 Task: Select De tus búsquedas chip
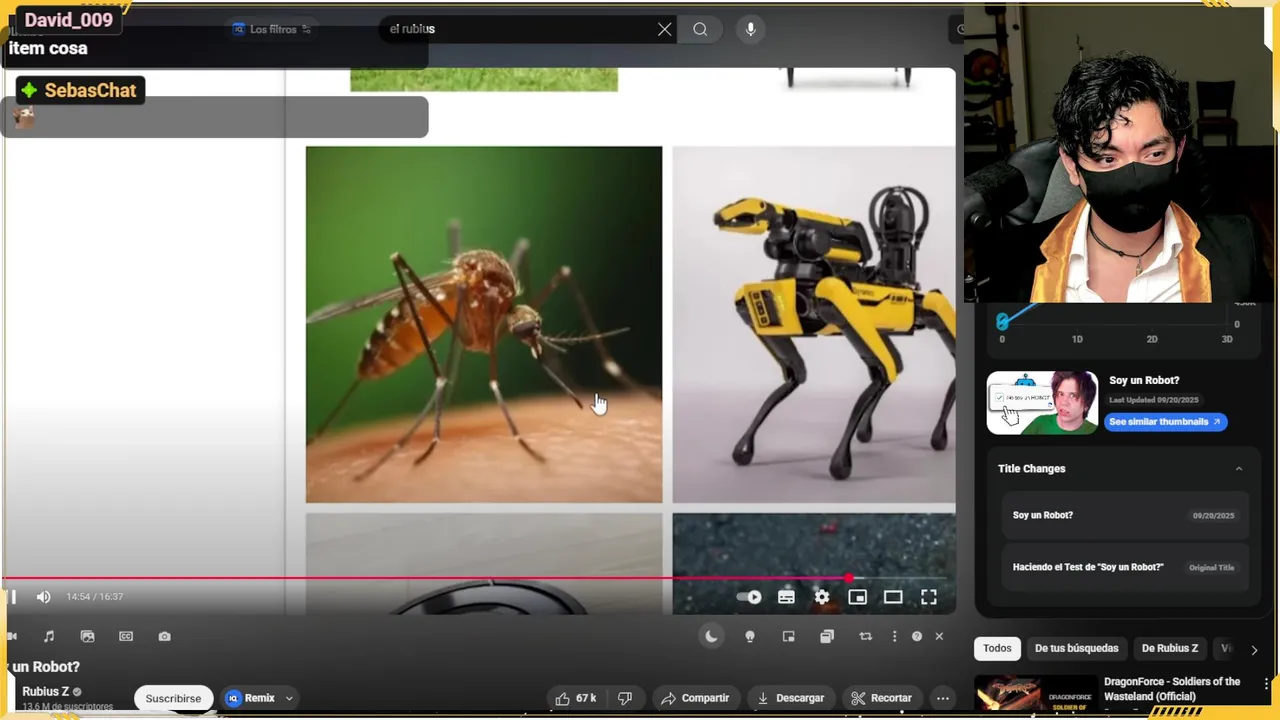pyautogui.click(x=1077, y=648)
